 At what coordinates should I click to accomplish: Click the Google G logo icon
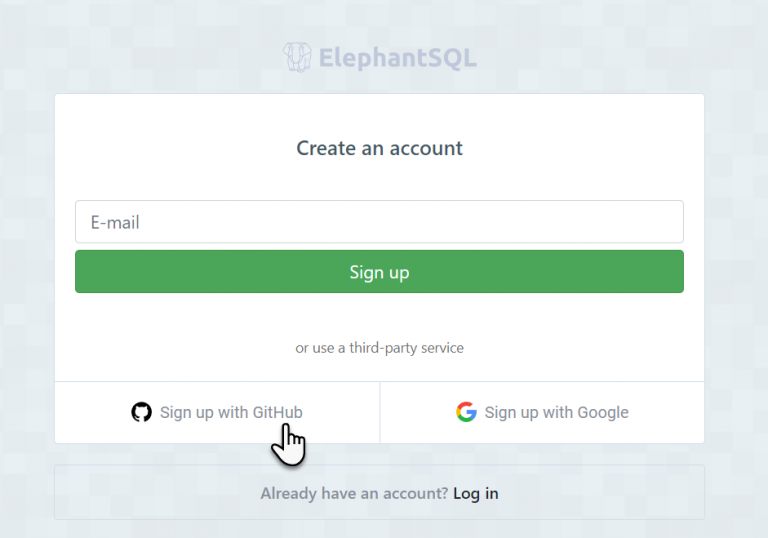(x=466, y=412)
